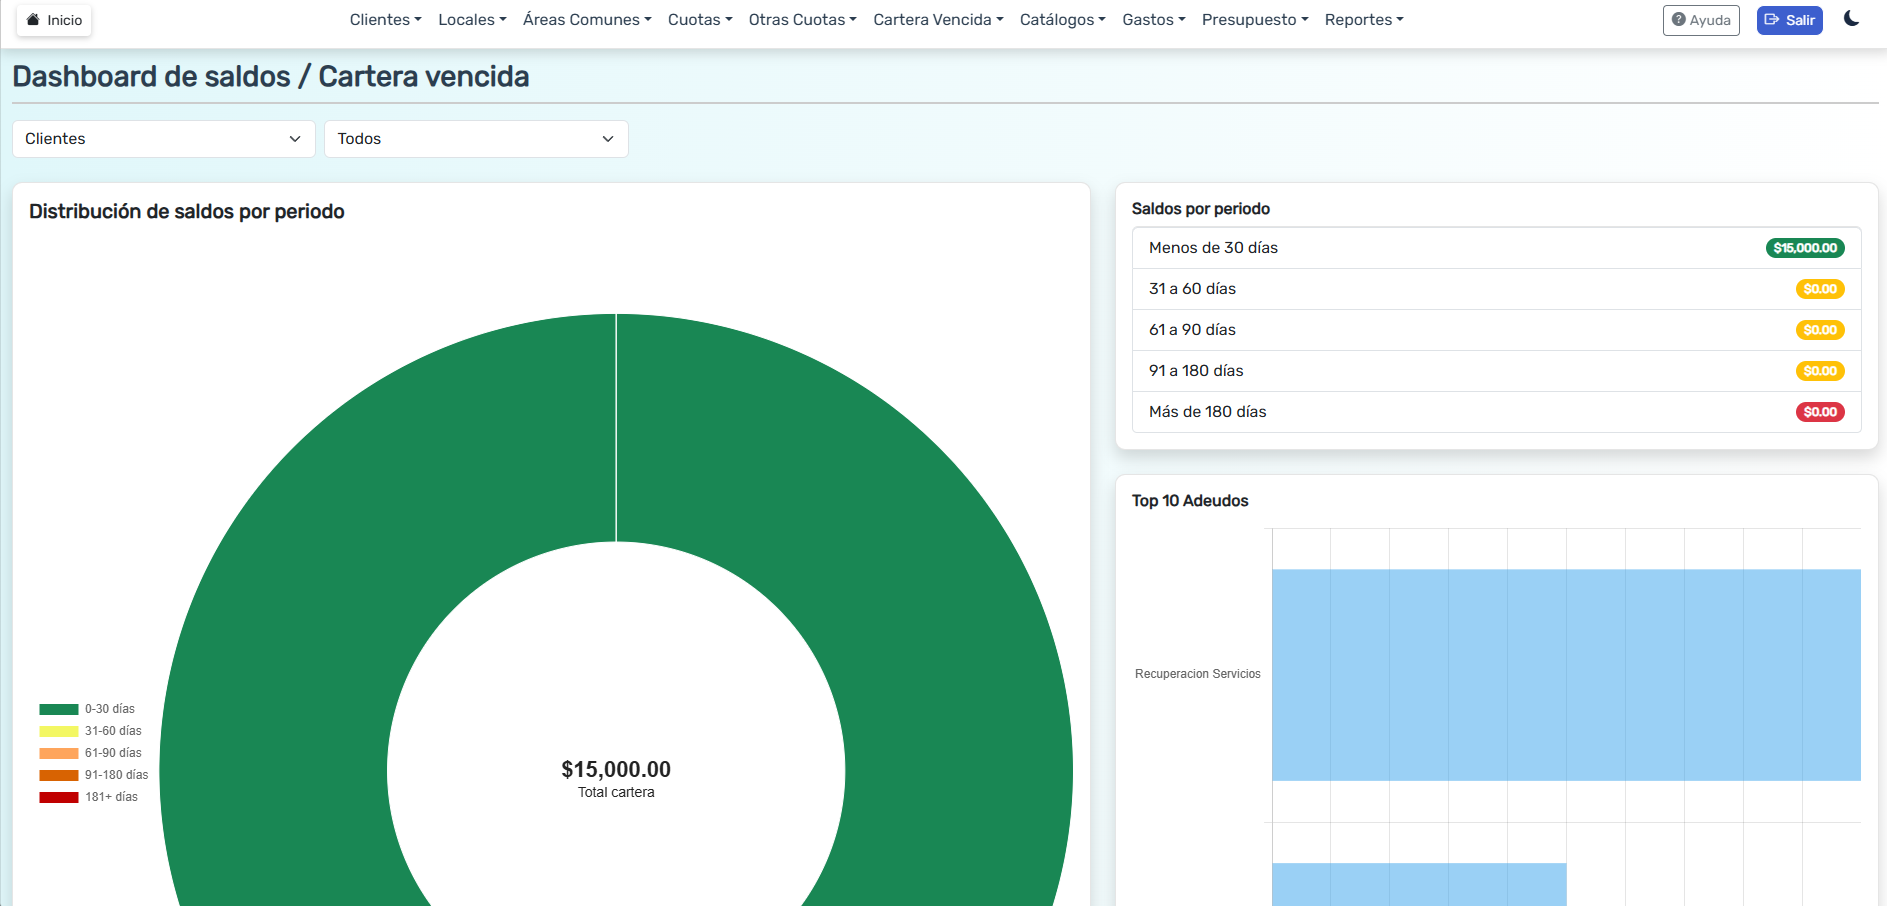Click the 181+ días red legend swatch
This screenshot has width=1887, height=906.
(58, 796)
